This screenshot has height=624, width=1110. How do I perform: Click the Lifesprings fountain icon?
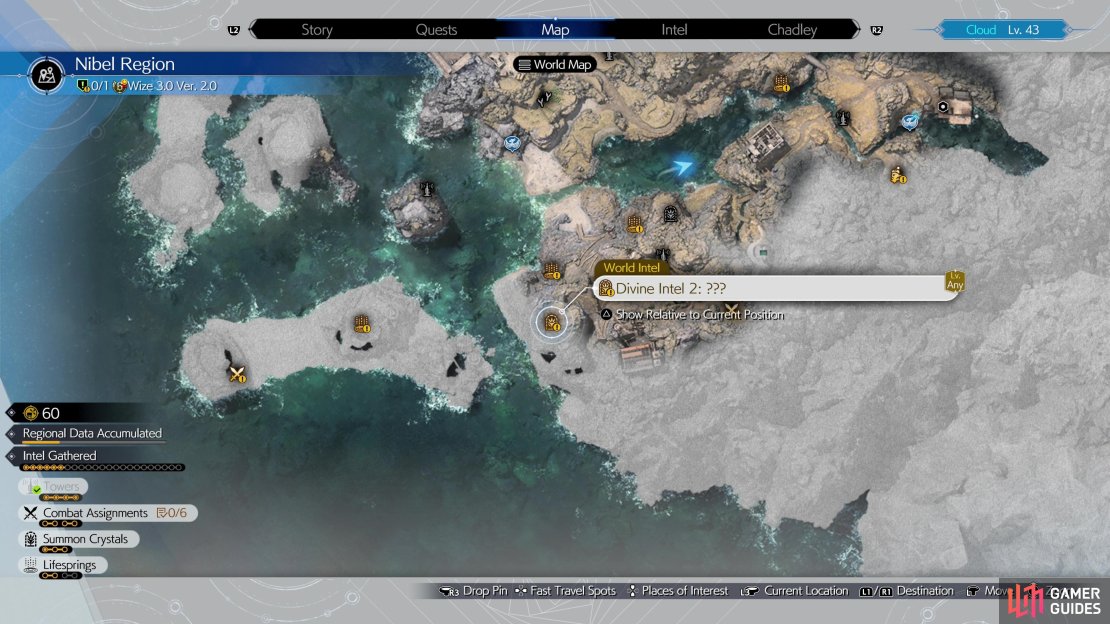point(30,565)
